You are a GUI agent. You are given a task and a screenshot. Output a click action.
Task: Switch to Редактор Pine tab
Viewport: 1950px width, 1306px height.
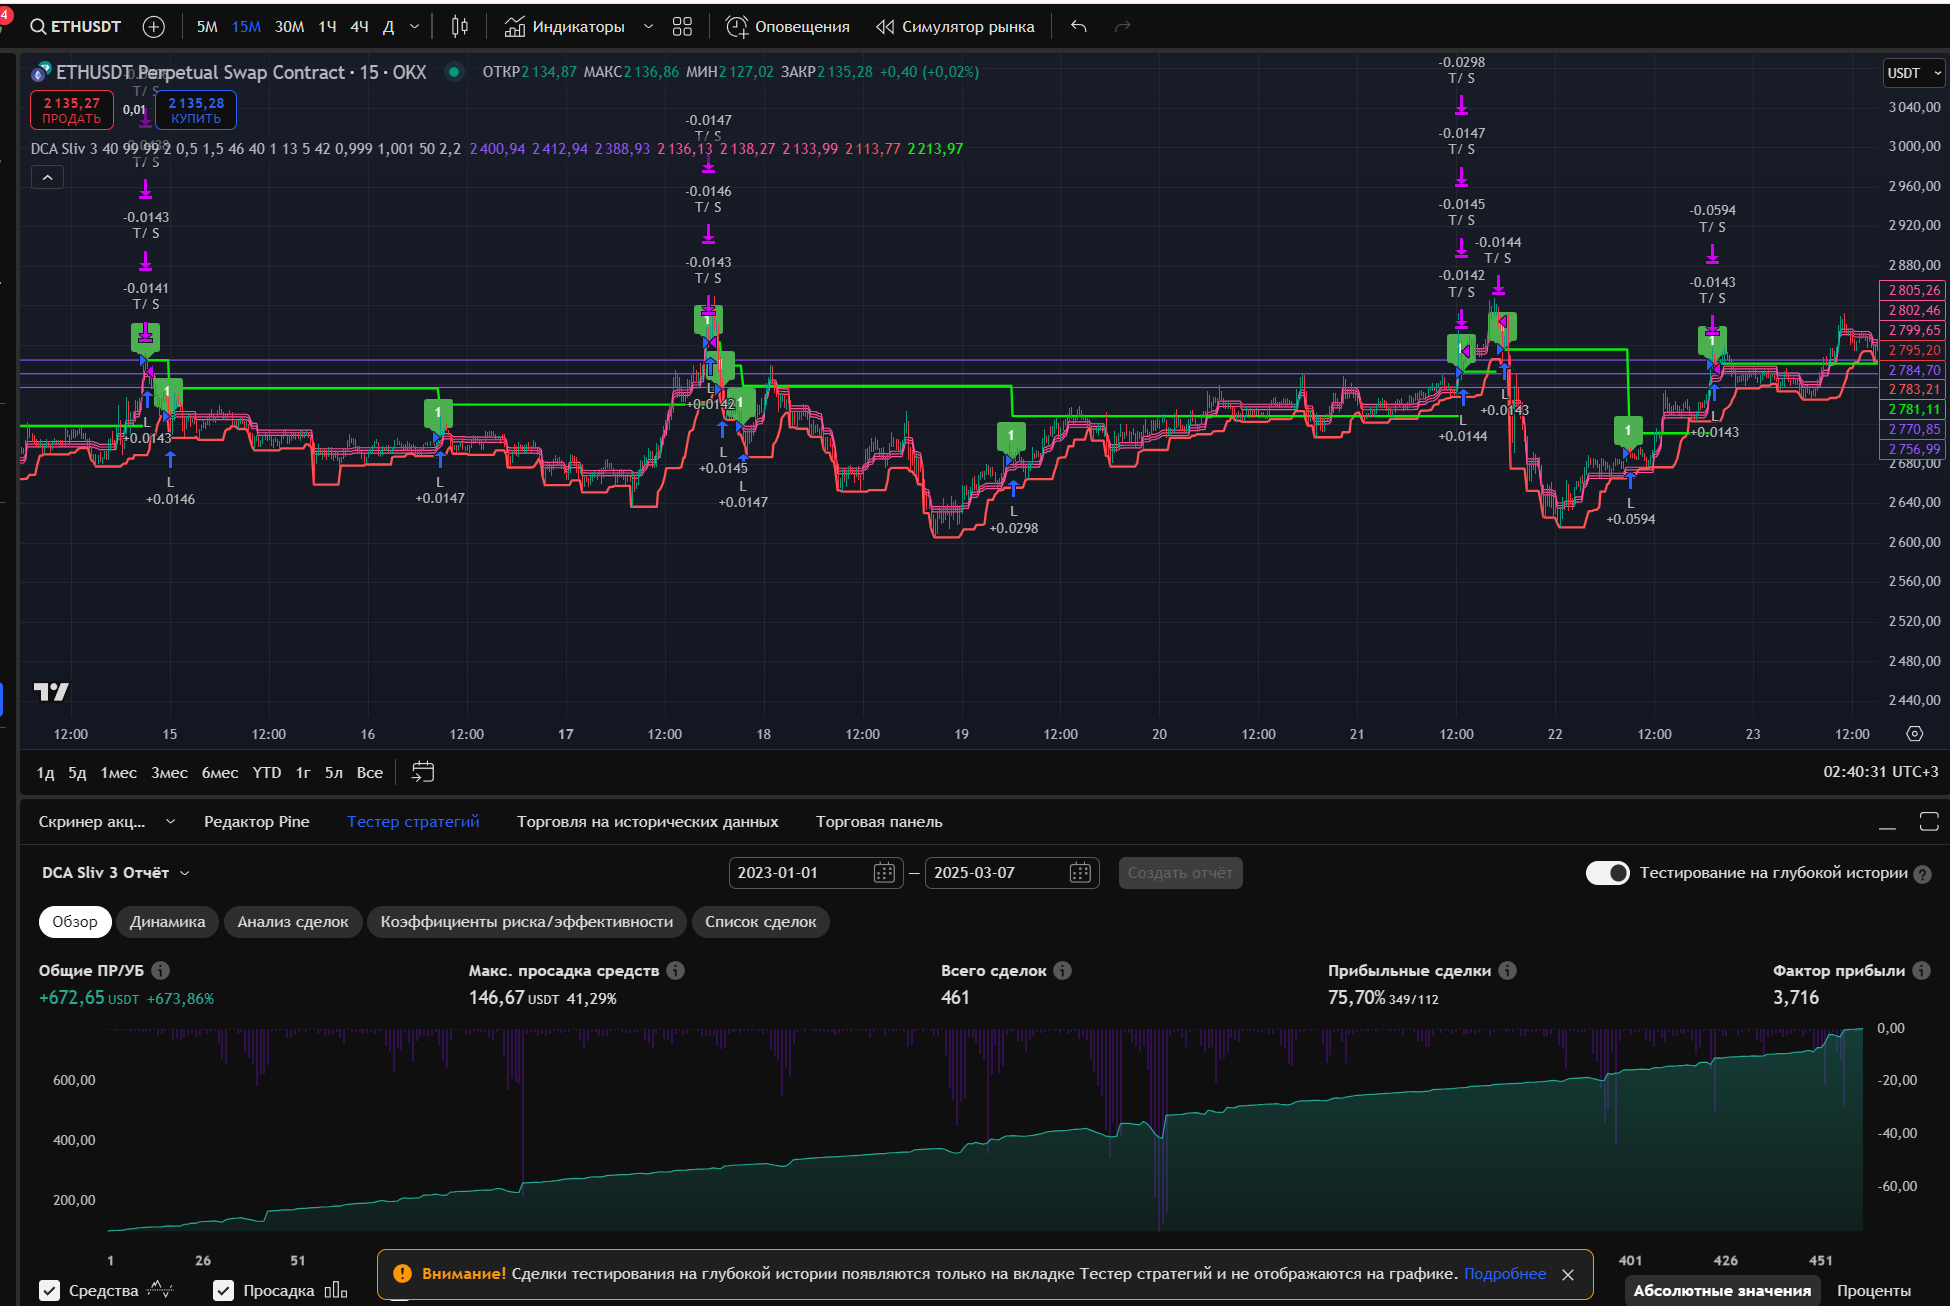click(256, 822)
